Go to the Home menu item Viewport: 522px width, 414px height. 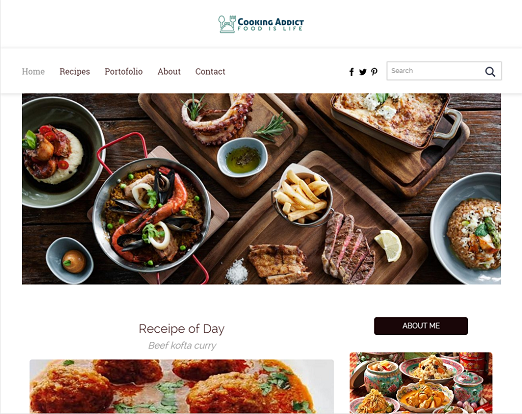[33, 71]
